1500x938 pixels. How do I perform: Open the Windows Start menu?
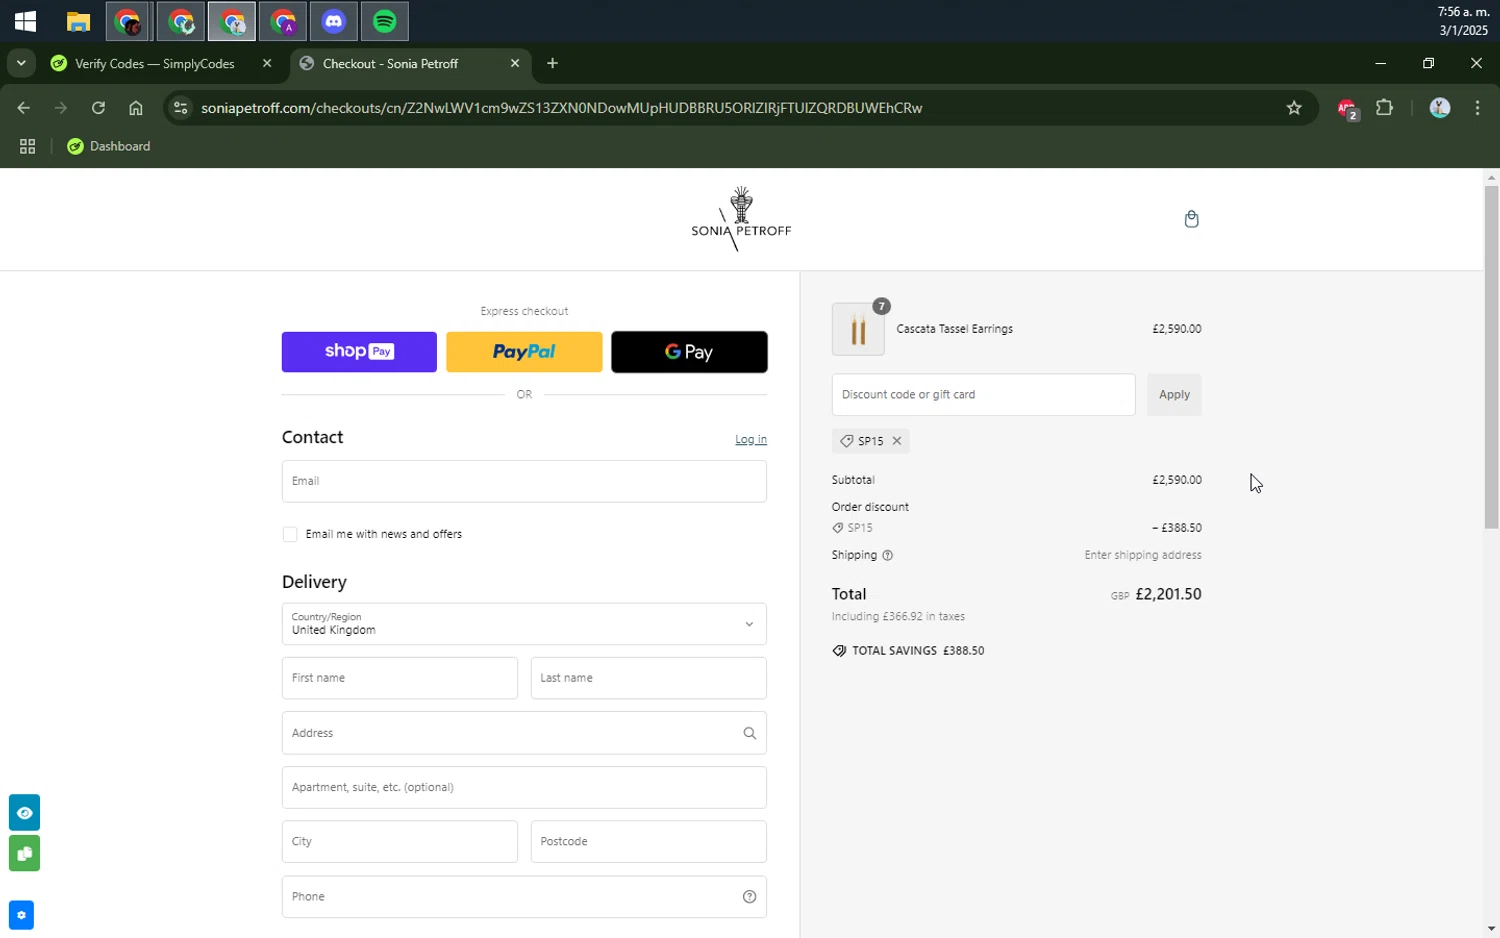tap(26, 21)
